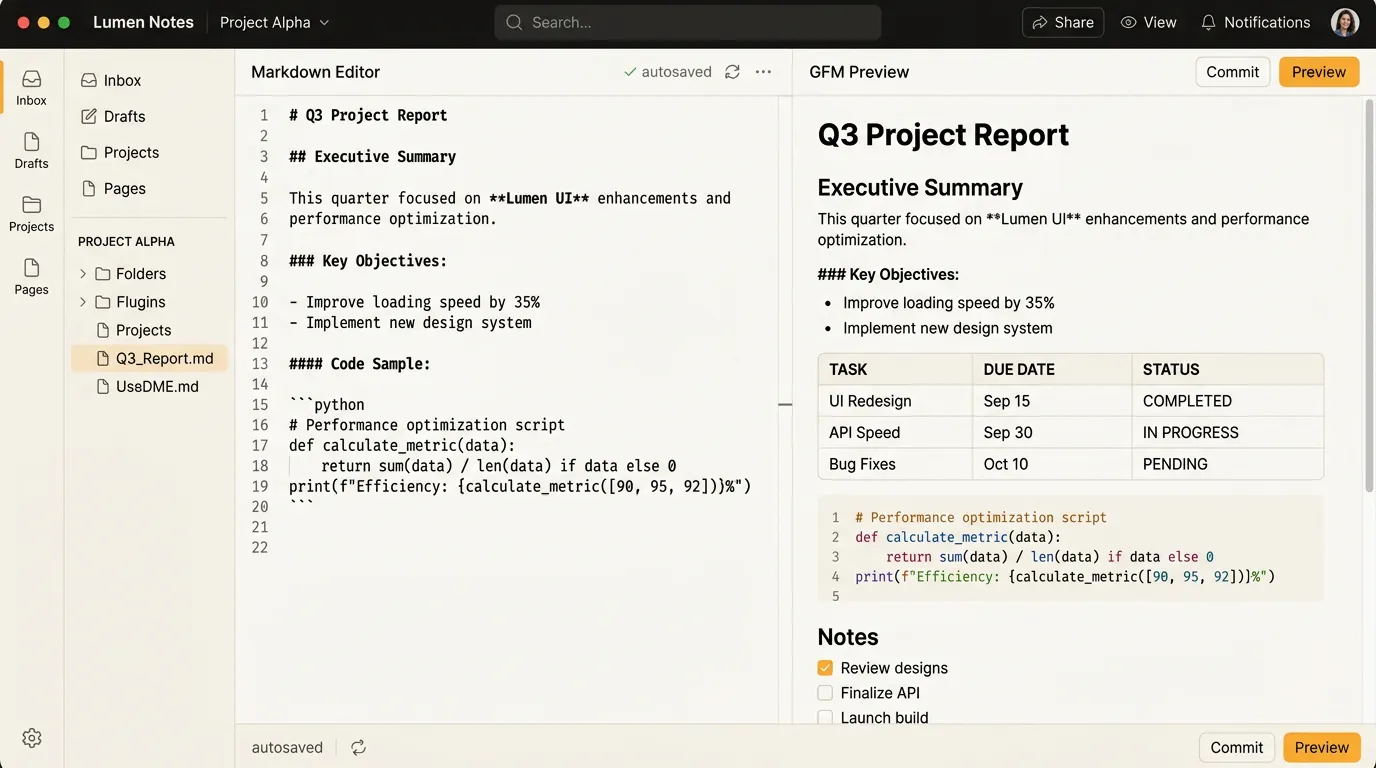Click the UI Redesign table cell

pos(895,401)
